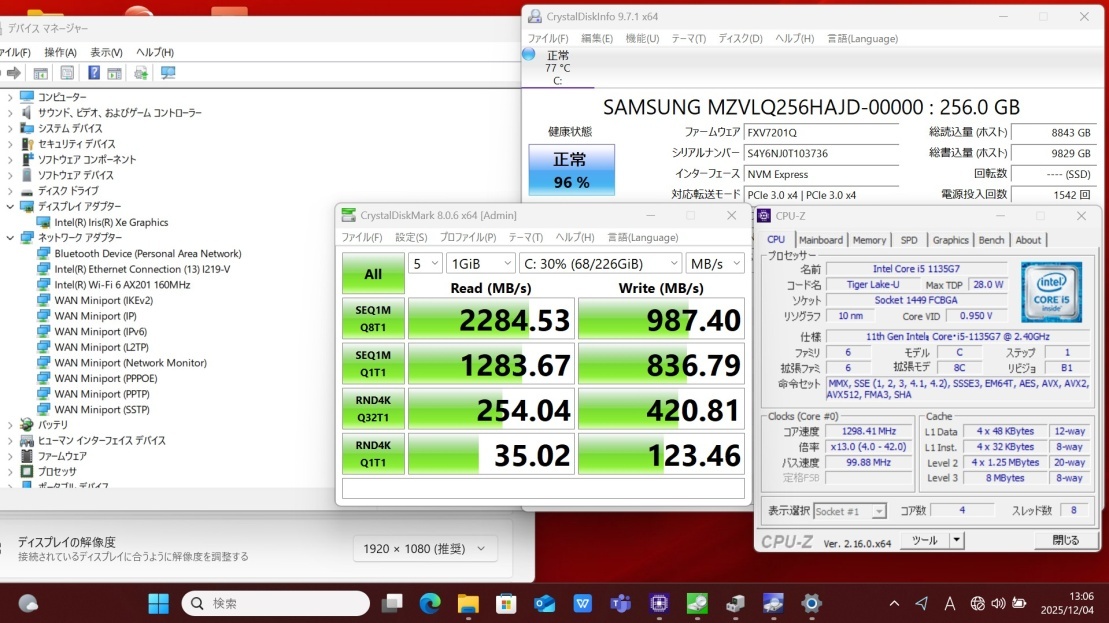Open the display resolution 1920 × 1080 dropdown

425,548
